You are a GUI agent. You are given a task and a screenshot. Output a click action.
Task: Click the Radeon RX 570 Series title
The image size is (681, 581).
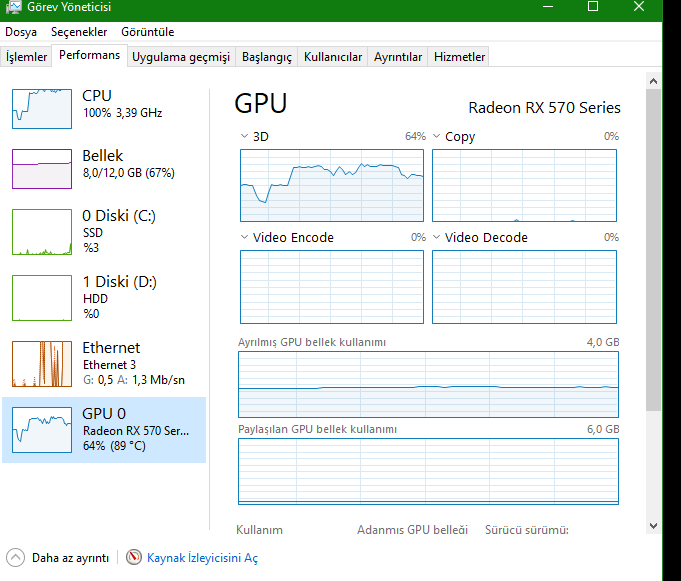(544, 108)
